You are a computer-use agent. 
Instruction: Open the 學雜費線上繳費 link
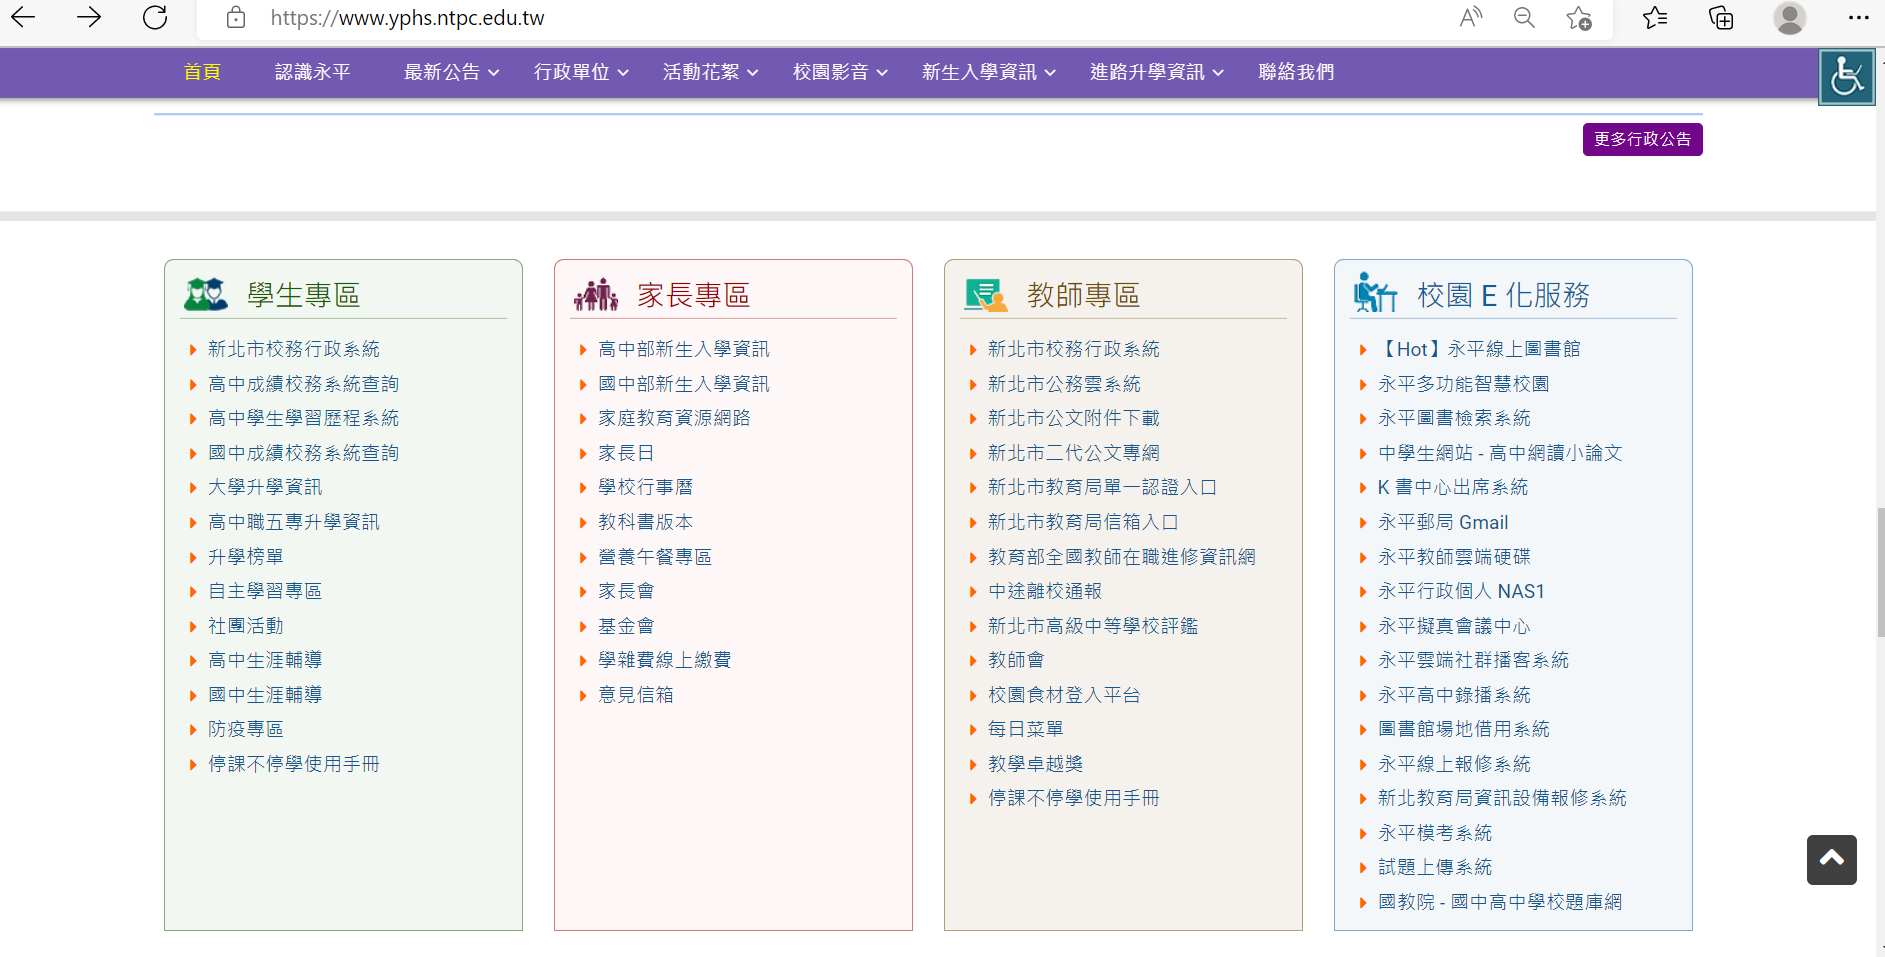tap(664, 660)
